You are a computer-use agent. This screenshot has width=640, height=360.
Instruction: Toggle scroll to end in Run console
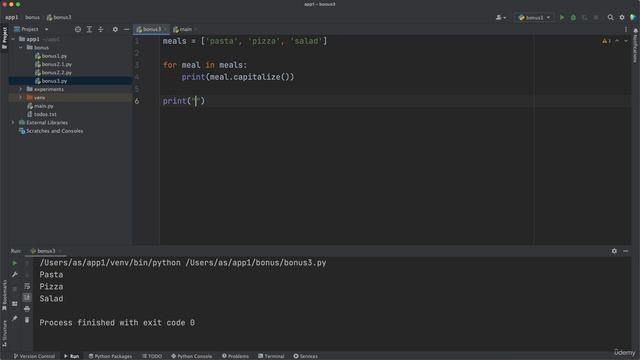(x=27, y=297)
